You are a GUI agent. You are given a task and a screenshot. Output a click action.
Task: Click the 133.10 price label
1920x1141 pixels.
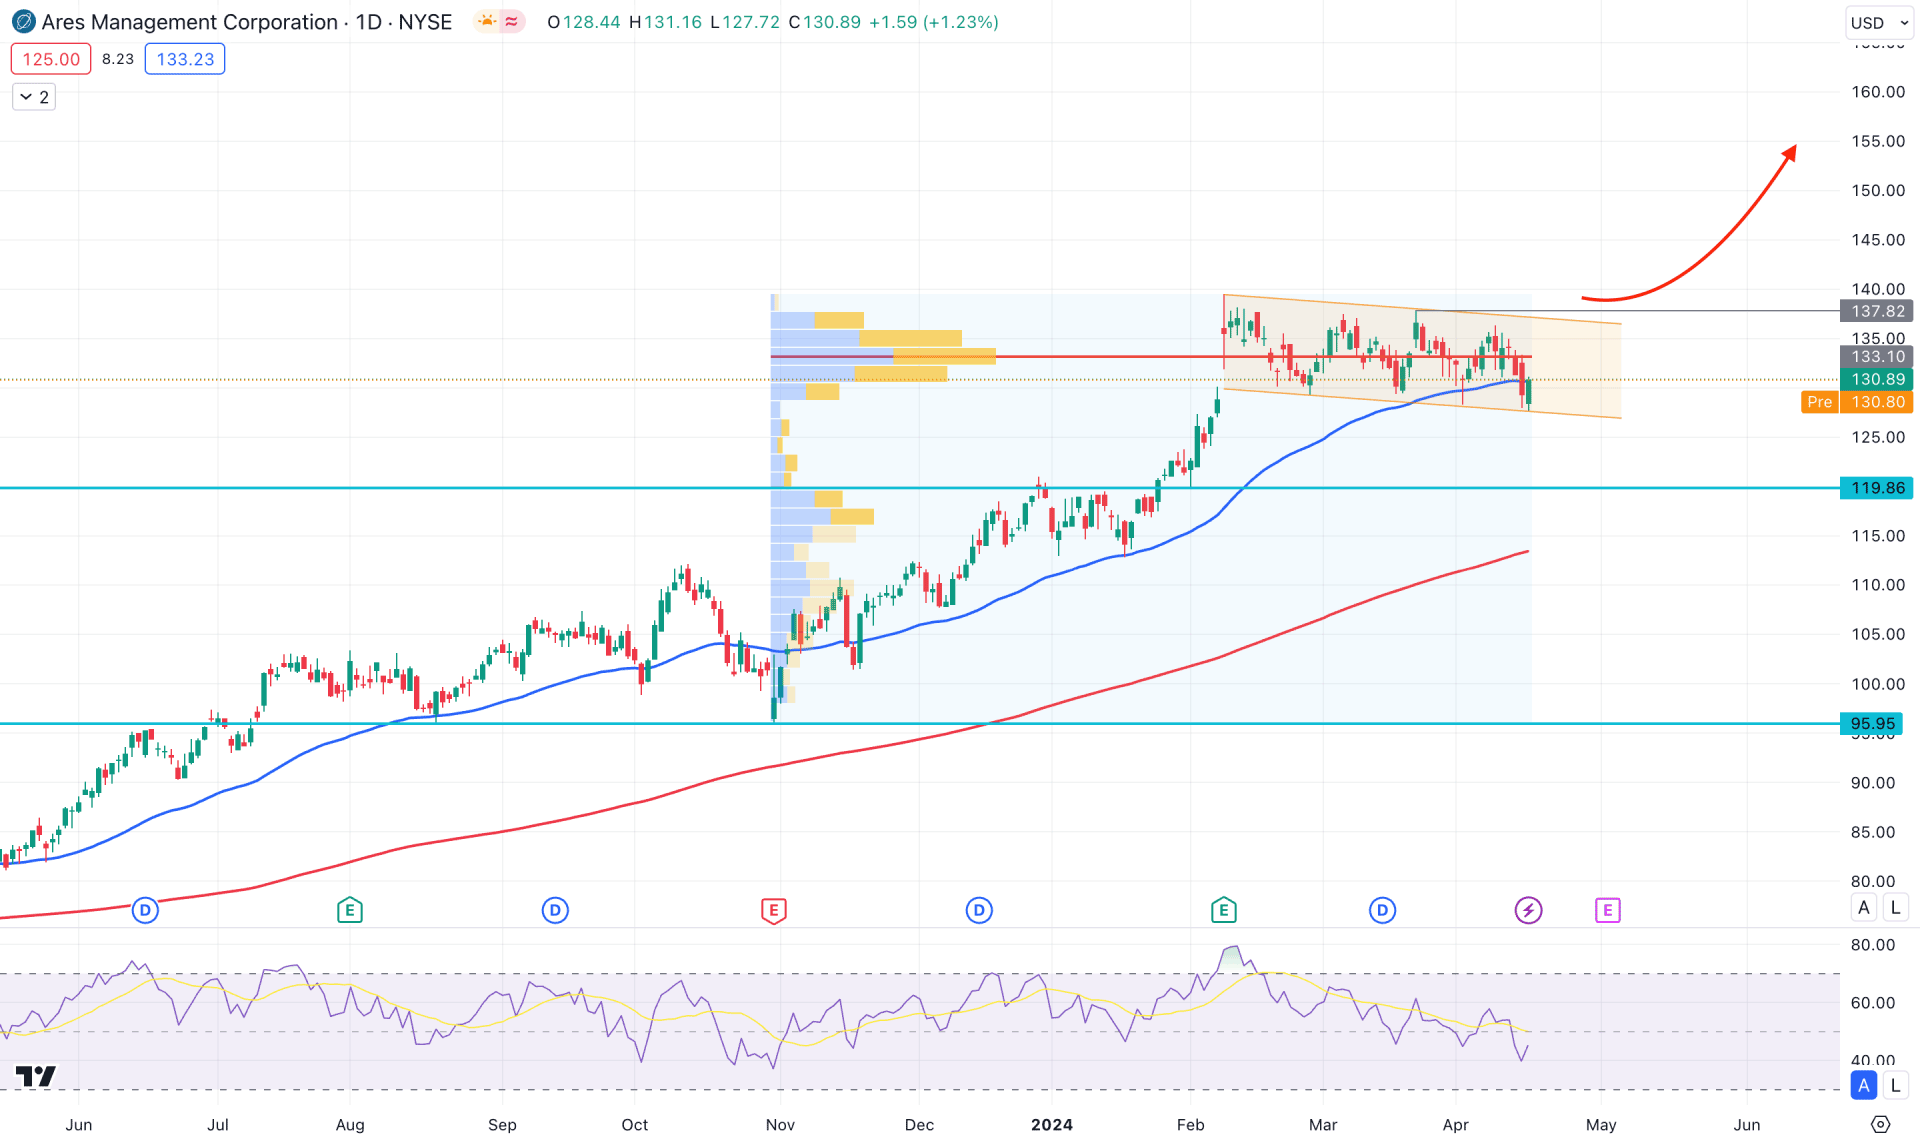pos(1877,356)
